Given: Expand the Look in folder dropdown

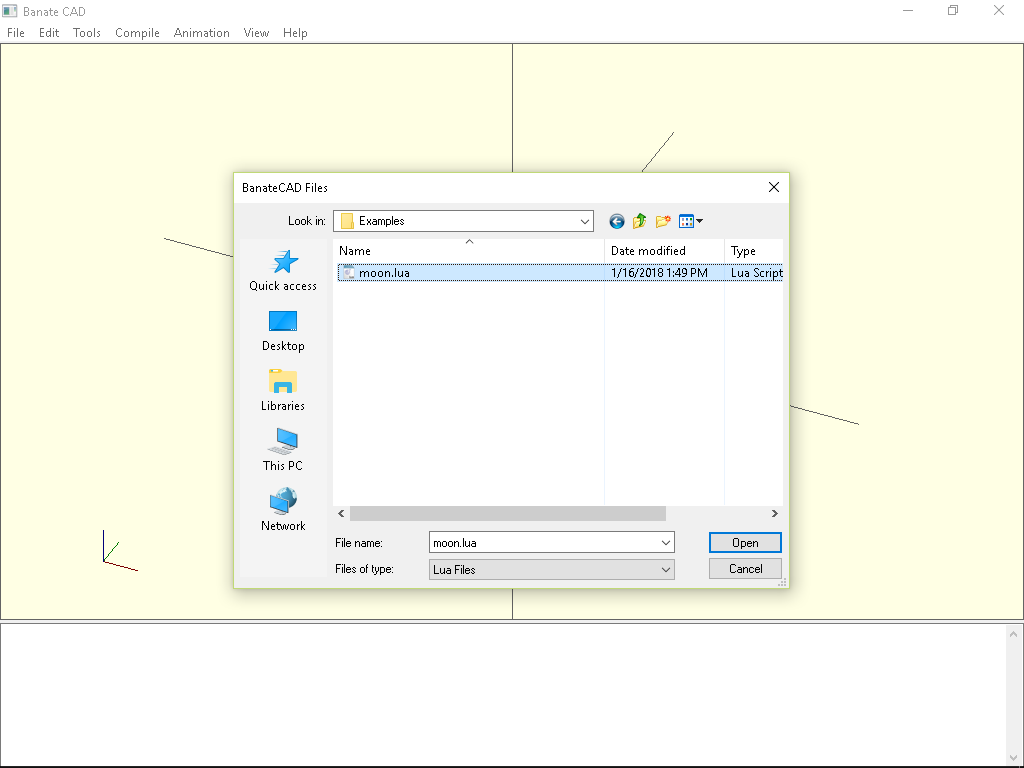Looking at the screenshot, I should click(x=584, y=221).
